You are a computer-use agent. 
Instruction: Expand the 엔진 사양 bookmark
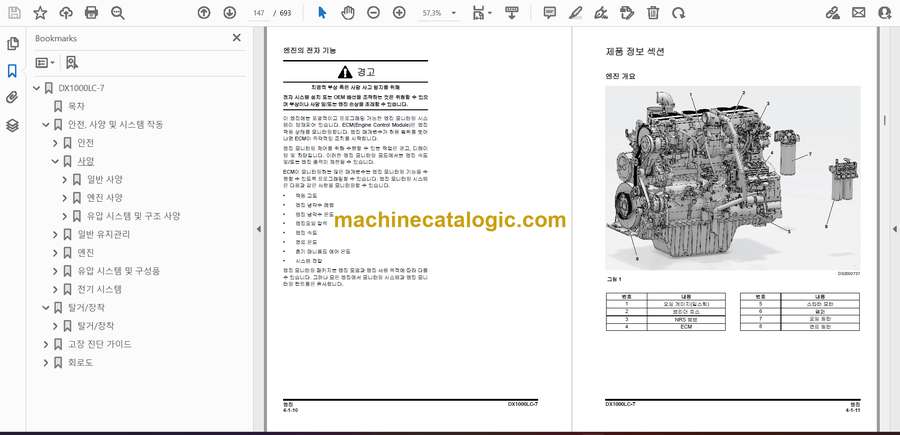pyautogui.click(x=64, y=198)
